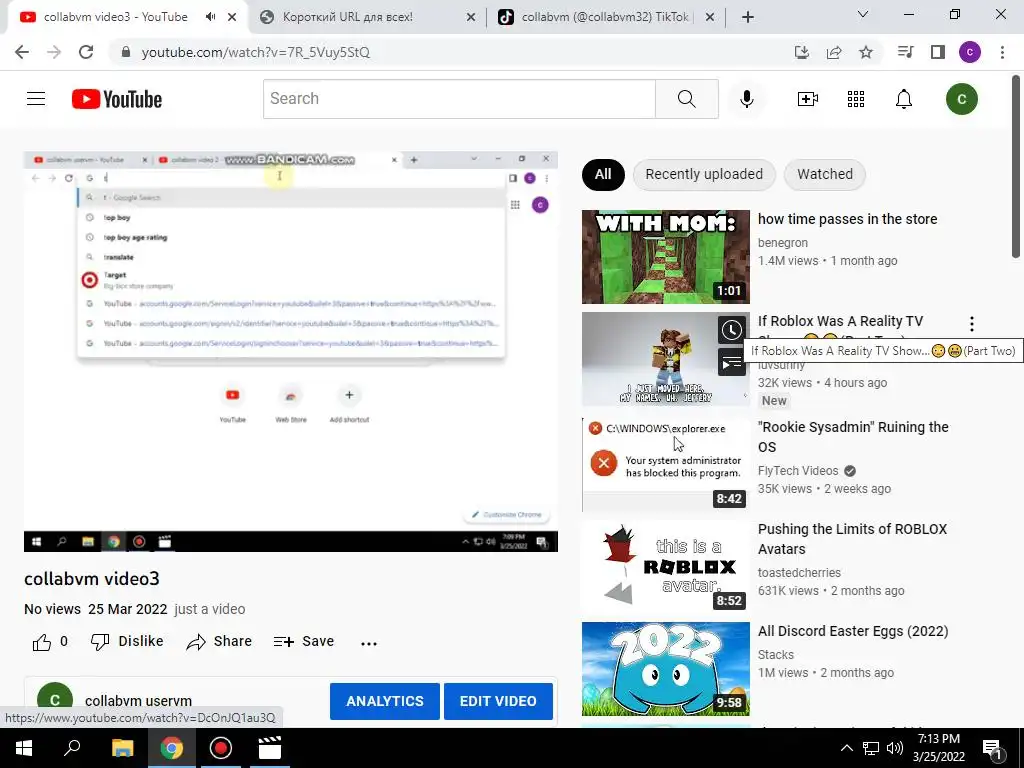Image resolution: width=1024 pixels, height=768 pixels.
Task: Open Windows taskbar search
Action: point(72,748)
